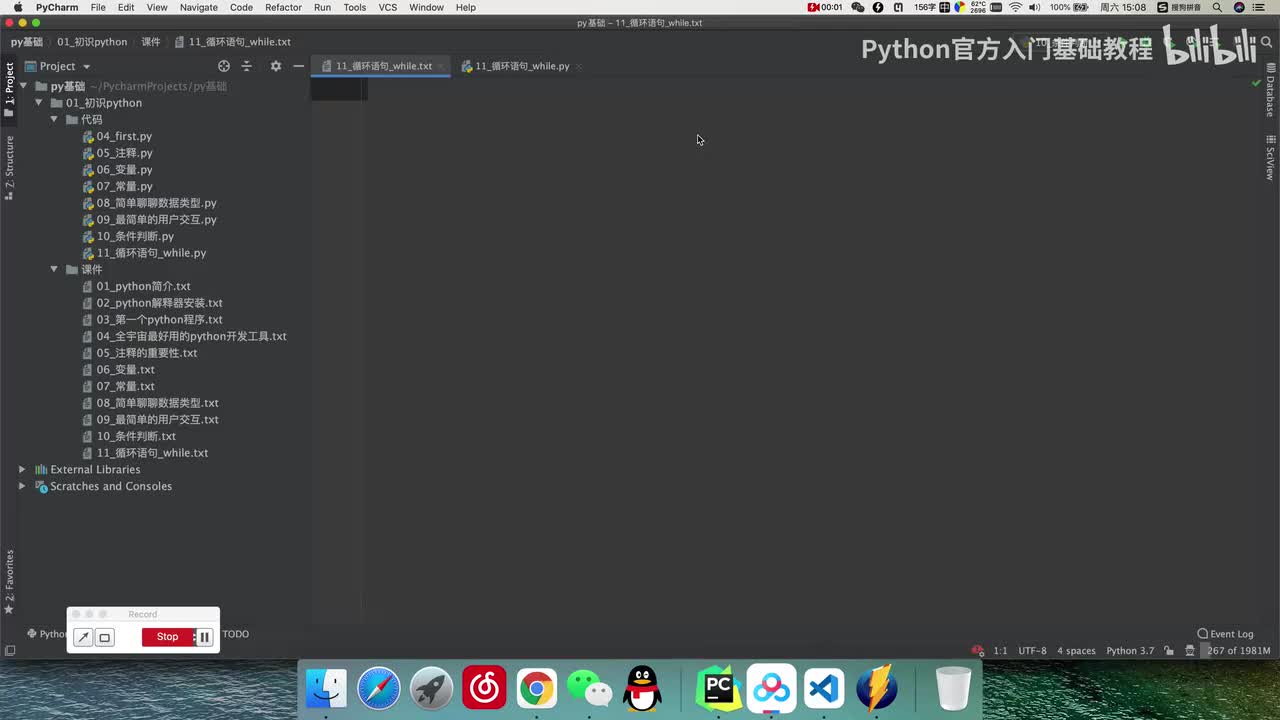
Task: Click the memory indicator 267 of 1981M
Action: pos(1238,651)
